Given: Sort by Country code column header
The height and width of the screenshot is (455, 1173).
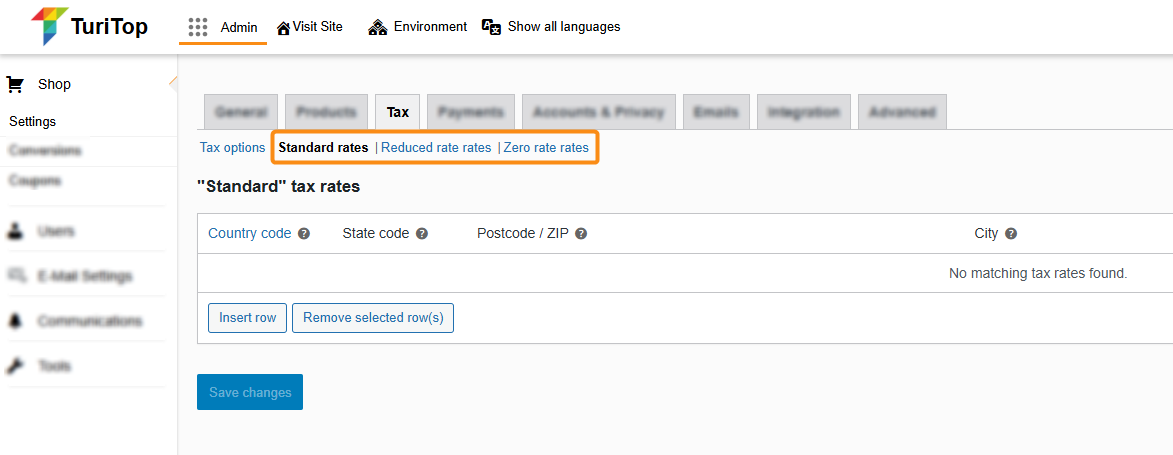Looking at the screenshot, I should click(249, 234).
